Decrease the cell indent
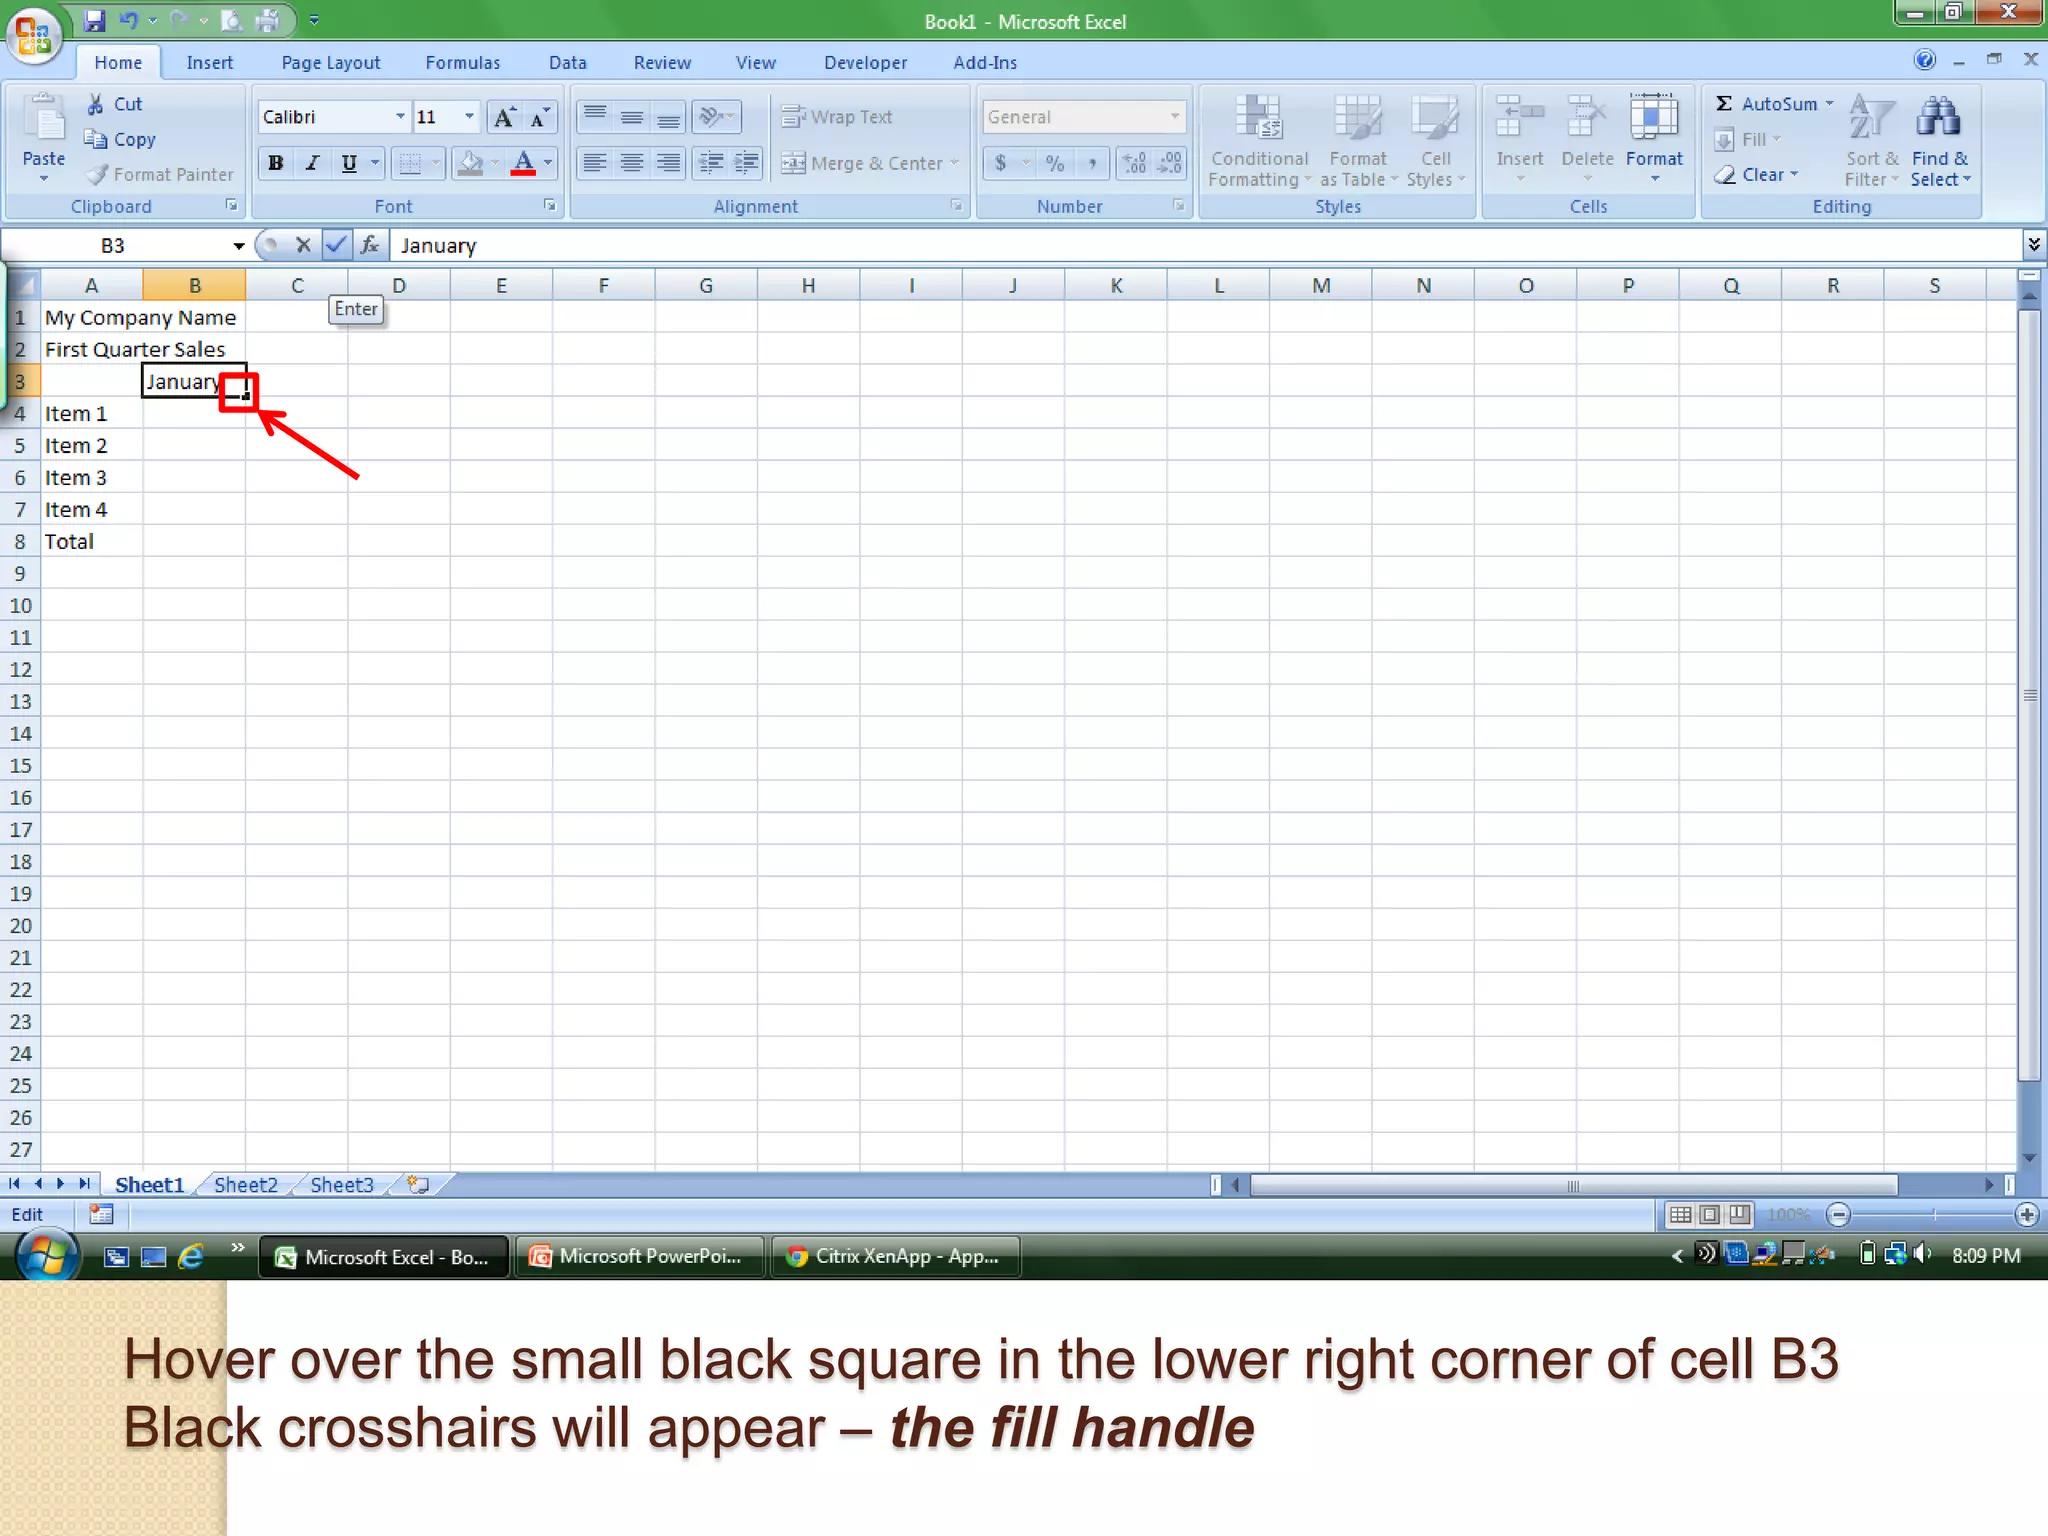 [710, 163]
